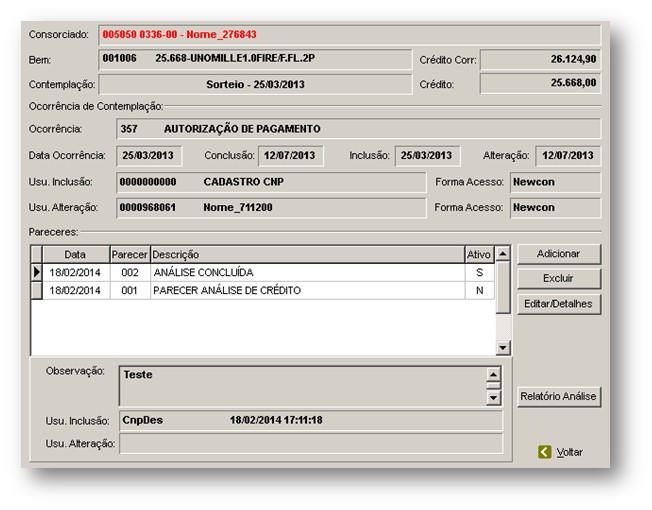Click Usu. Alteração field with Nome_711200
The image size is (652, 510).
tap(271, 208)
